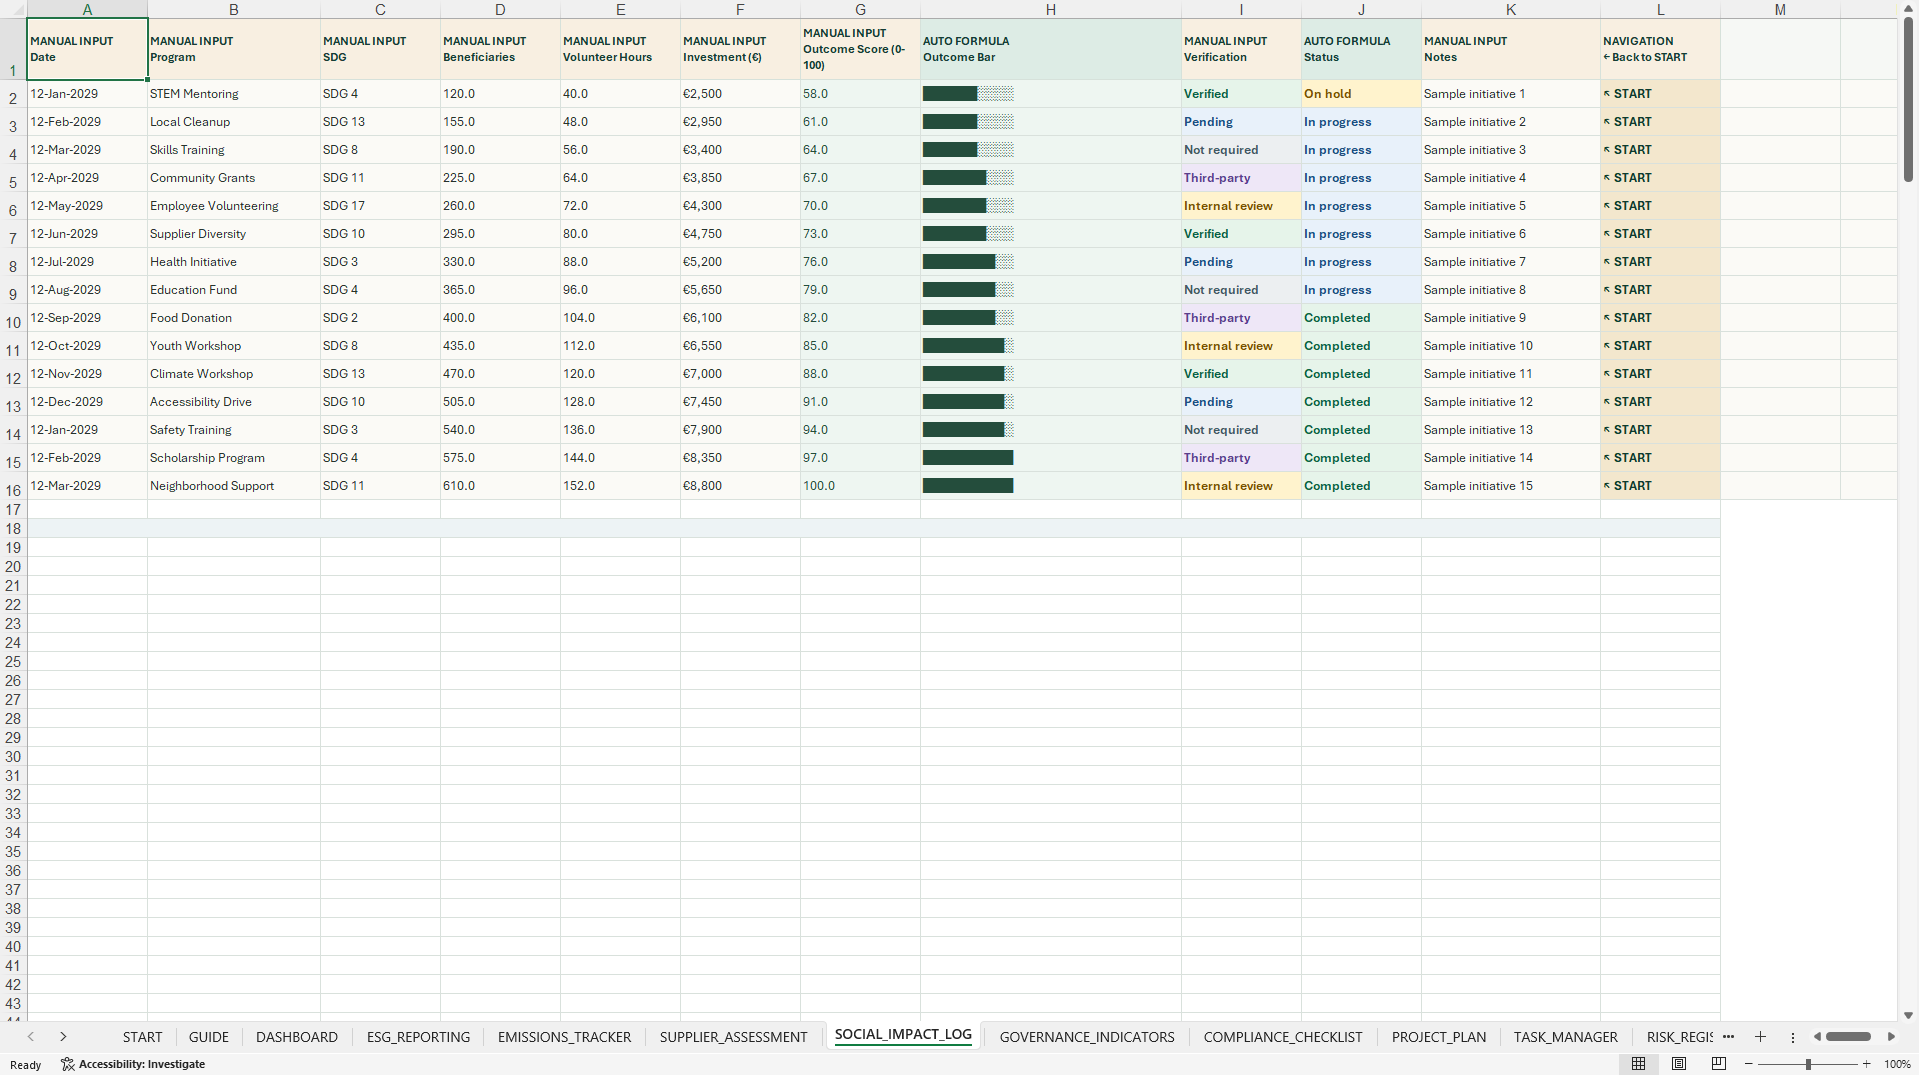Open the SUPPLIER_ASSESSMENT tab
Screen dimensions: 1919x1075
pyautogui.click(x=733, y=1037)
